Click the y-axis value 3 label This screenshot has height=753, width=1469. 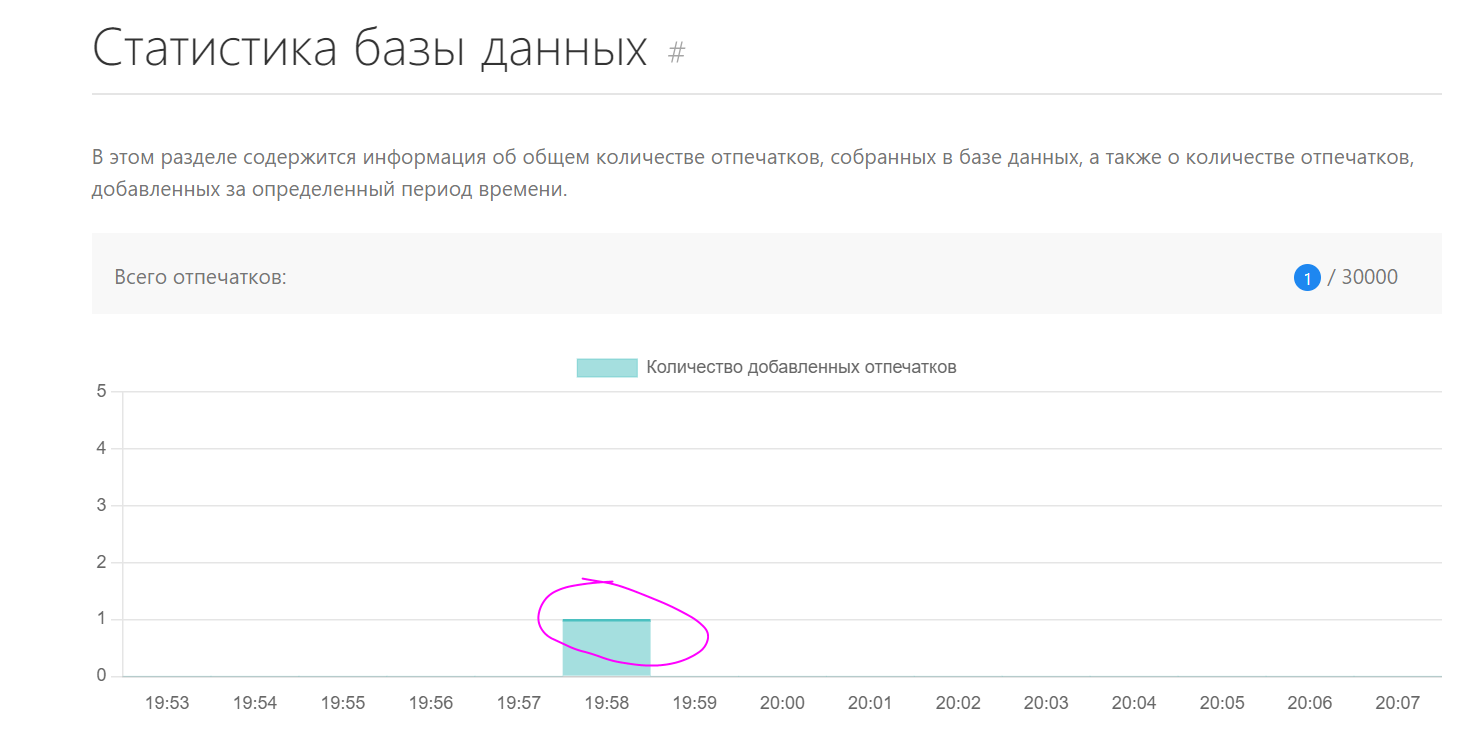point(101,505)
